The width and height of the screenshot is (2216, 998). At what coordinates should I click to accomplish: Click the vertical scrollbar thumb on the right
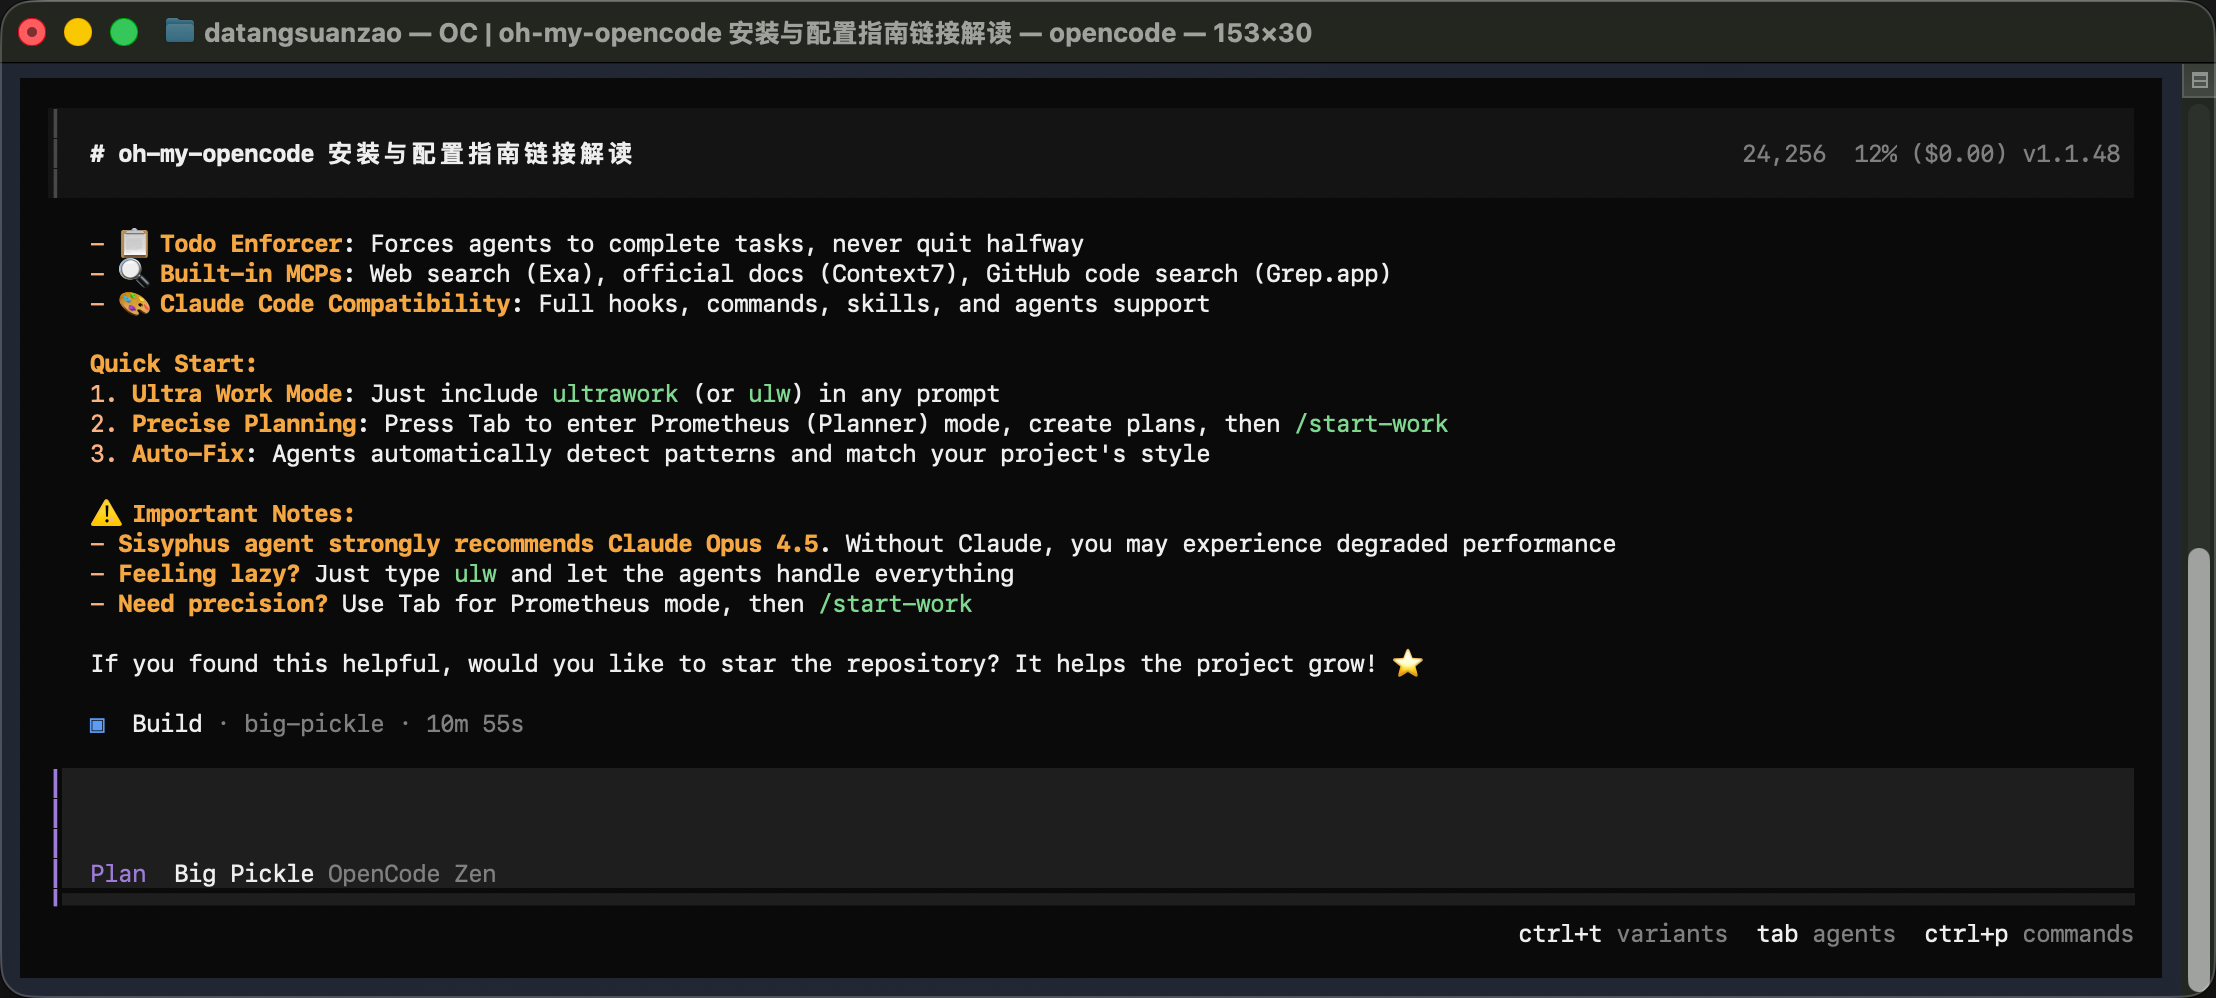click(x=2198, y=768)
